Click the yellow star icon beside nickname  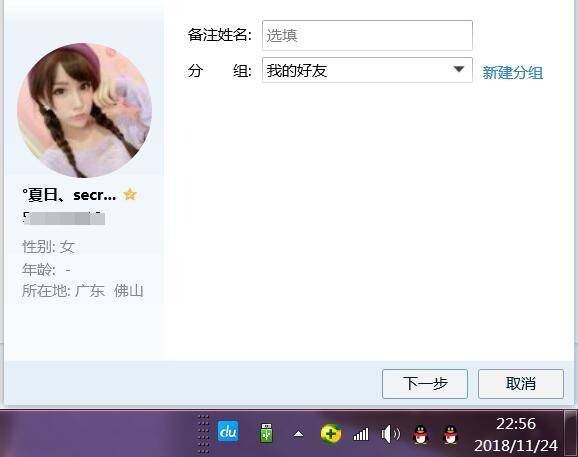click(x=130, y=194)
